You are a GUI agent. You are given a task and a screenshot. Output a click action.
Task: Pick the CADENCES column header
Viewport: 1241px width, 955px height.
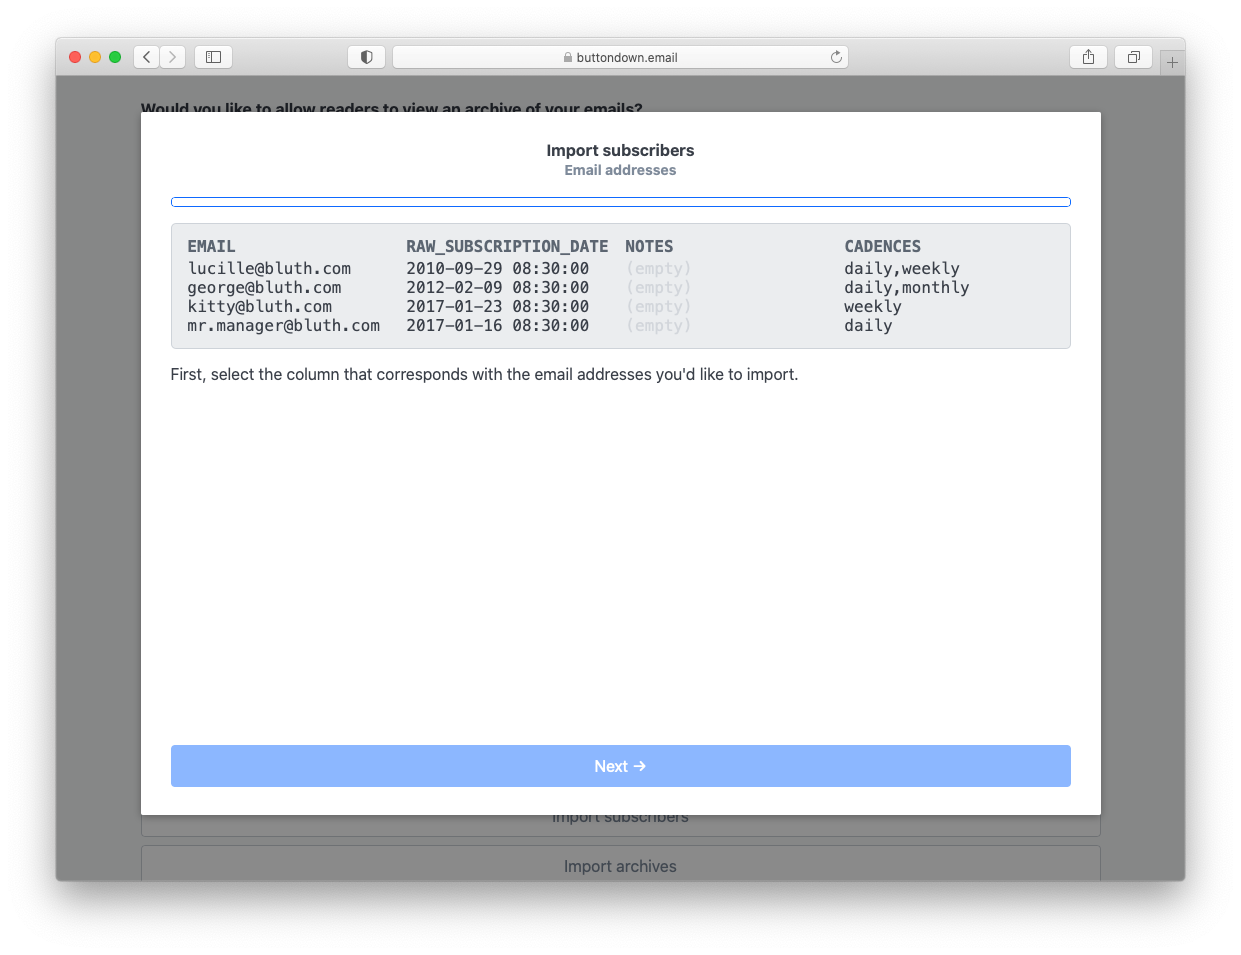(x=882, y=246)
